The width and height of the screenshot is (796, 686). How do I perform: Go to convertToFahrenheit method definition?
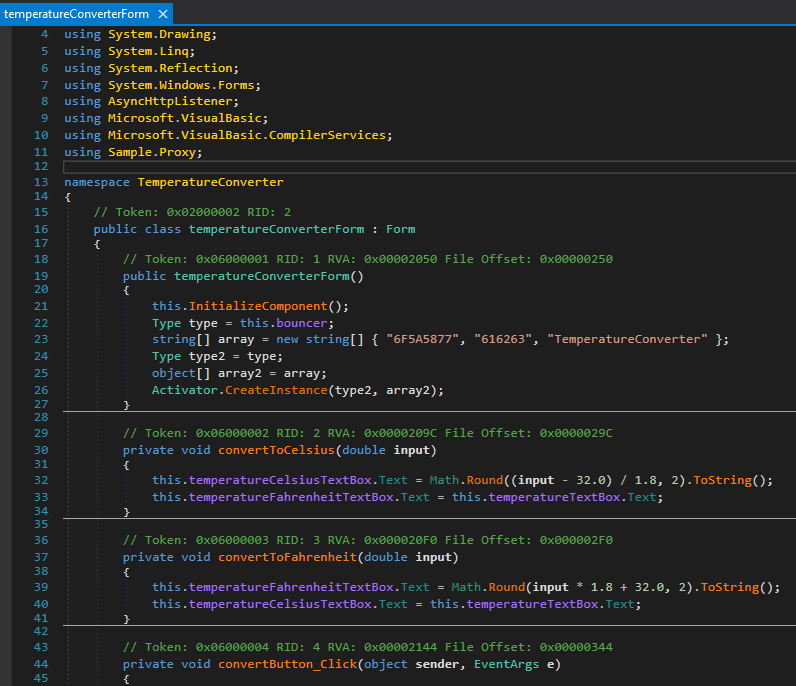287,557
